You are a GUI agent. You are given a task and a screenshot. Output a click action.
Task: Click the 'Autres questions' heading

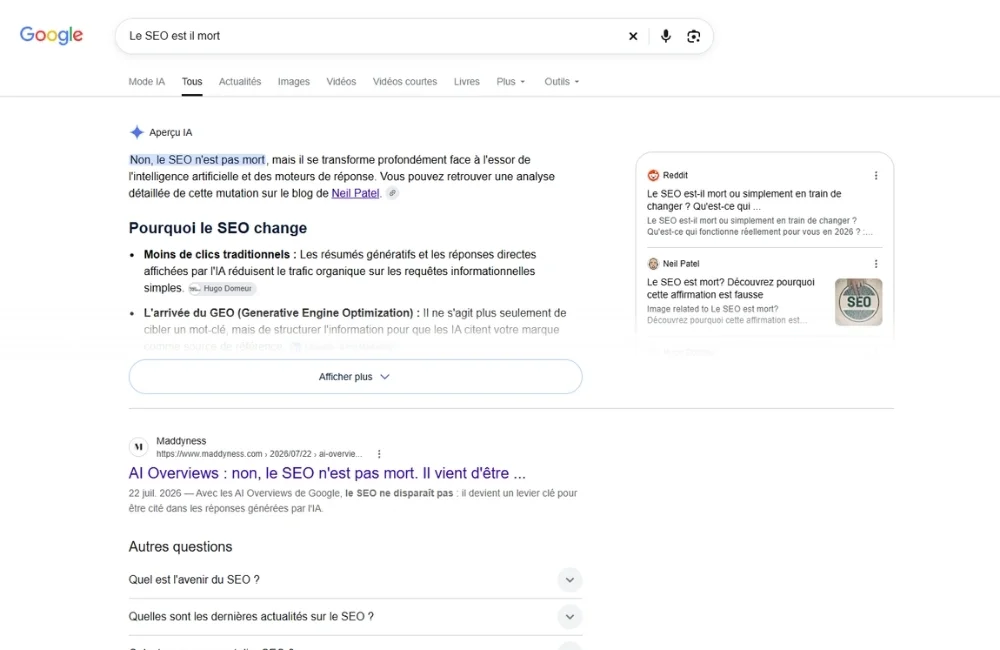[x=180, y=547]
